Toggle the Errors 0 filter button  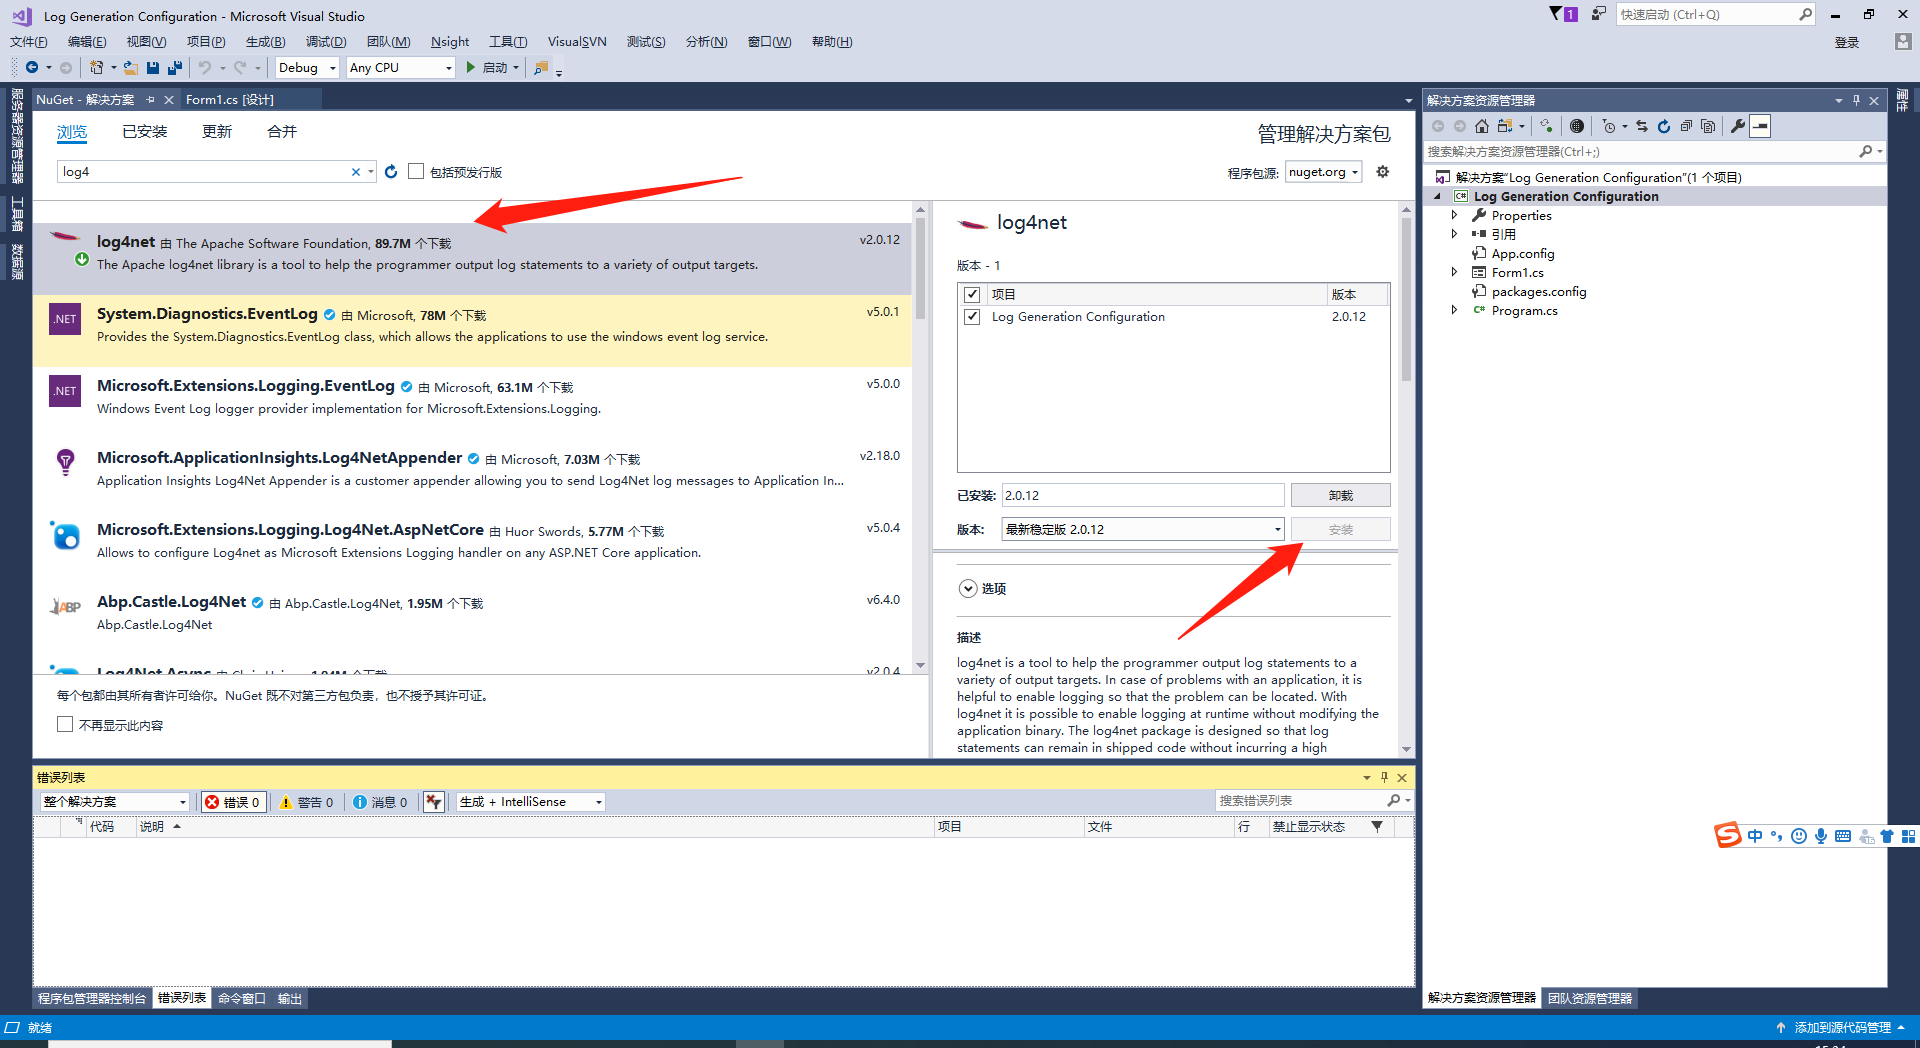tap(234, 802)
